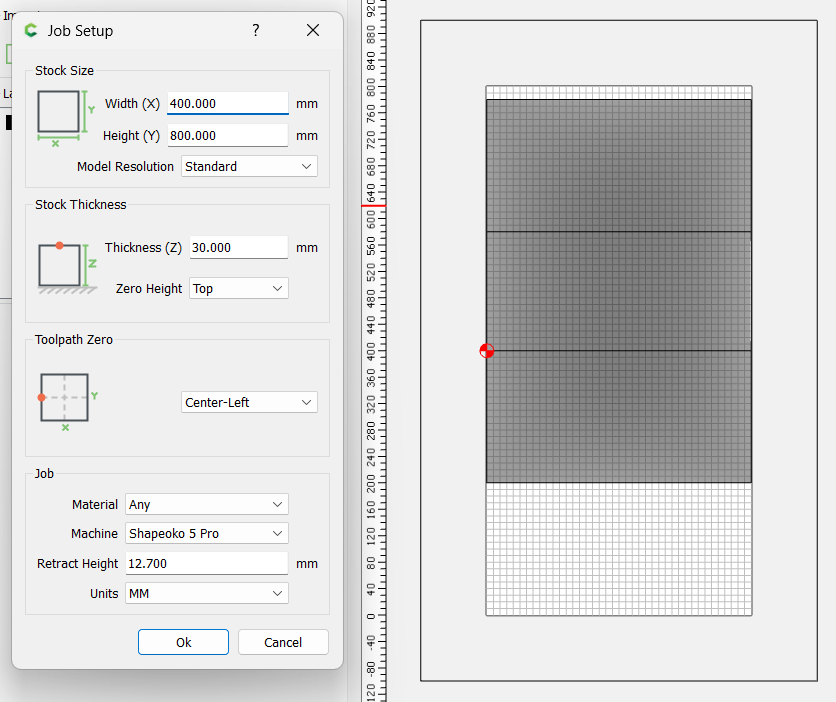Open the Model Resolution dropdown
This screenshot has width=836, height=702.
[x=249, y=167]
